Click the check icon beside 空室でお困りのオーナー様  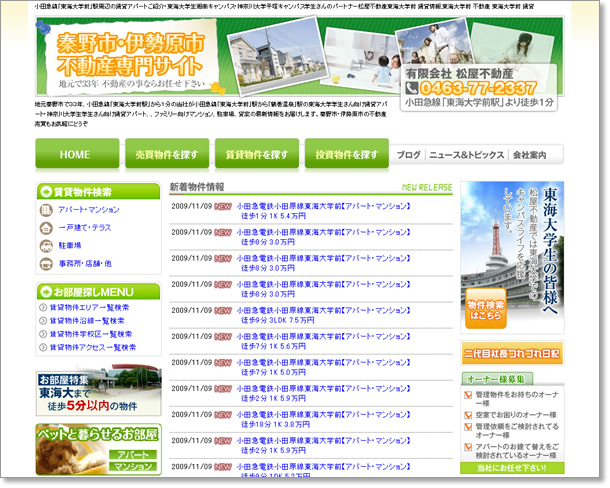coord(468,415)
